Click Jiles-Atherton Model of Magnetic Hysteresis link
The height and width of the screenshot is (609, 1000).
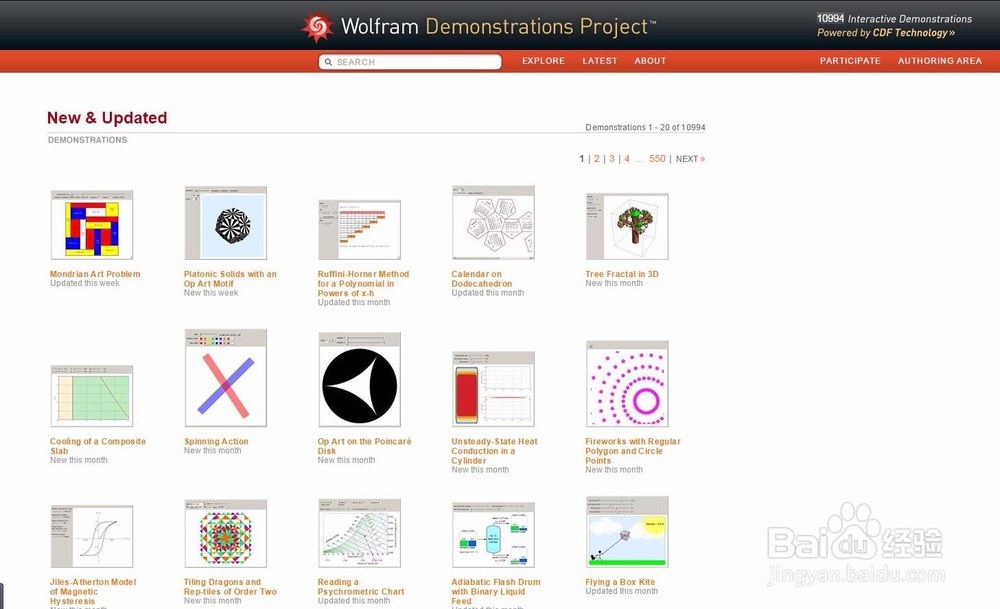click(x=93, y=591)
